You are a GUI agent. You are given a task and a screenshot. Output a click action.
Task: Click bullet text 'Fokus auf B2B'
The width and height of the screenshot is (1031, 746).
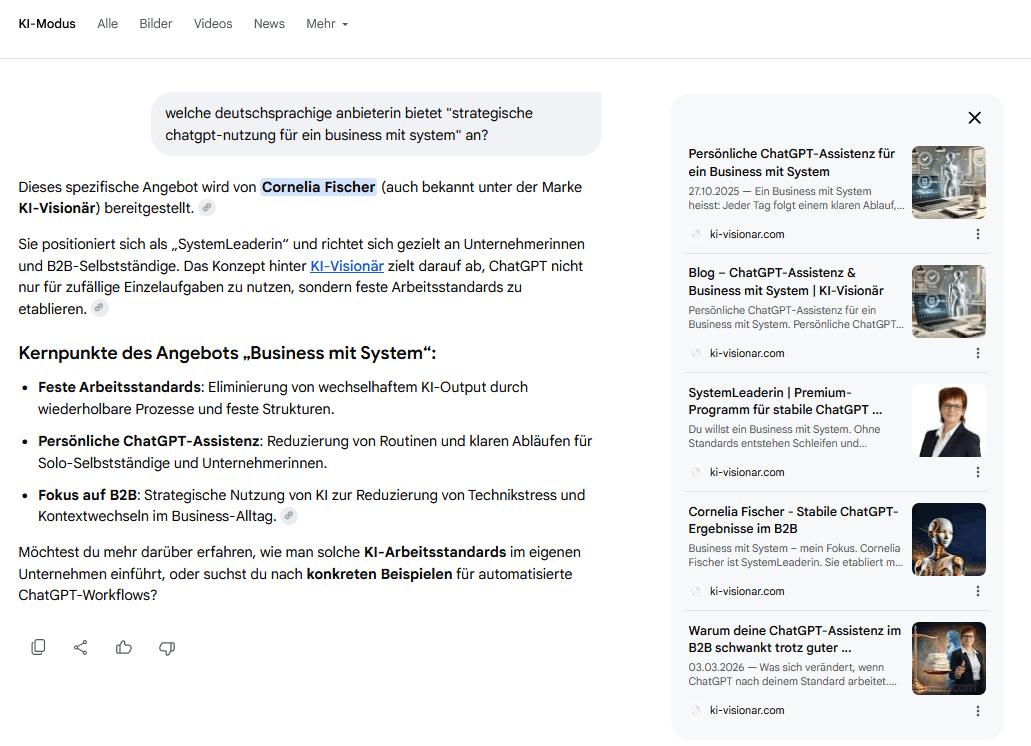[87, 495]
